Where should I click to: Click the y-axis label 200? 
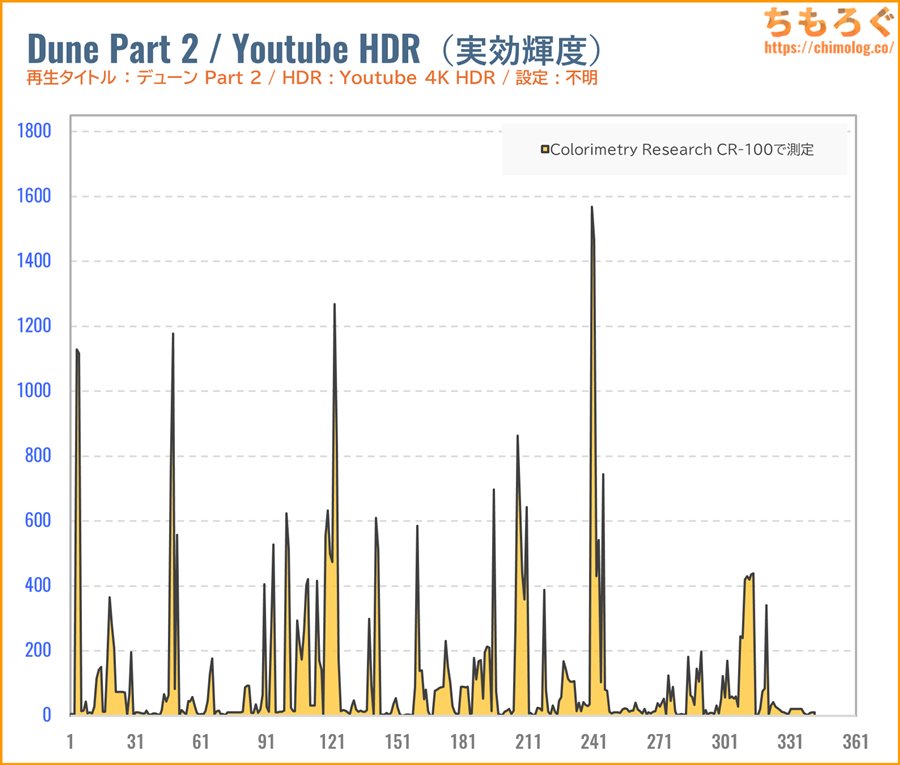point(38,650)
